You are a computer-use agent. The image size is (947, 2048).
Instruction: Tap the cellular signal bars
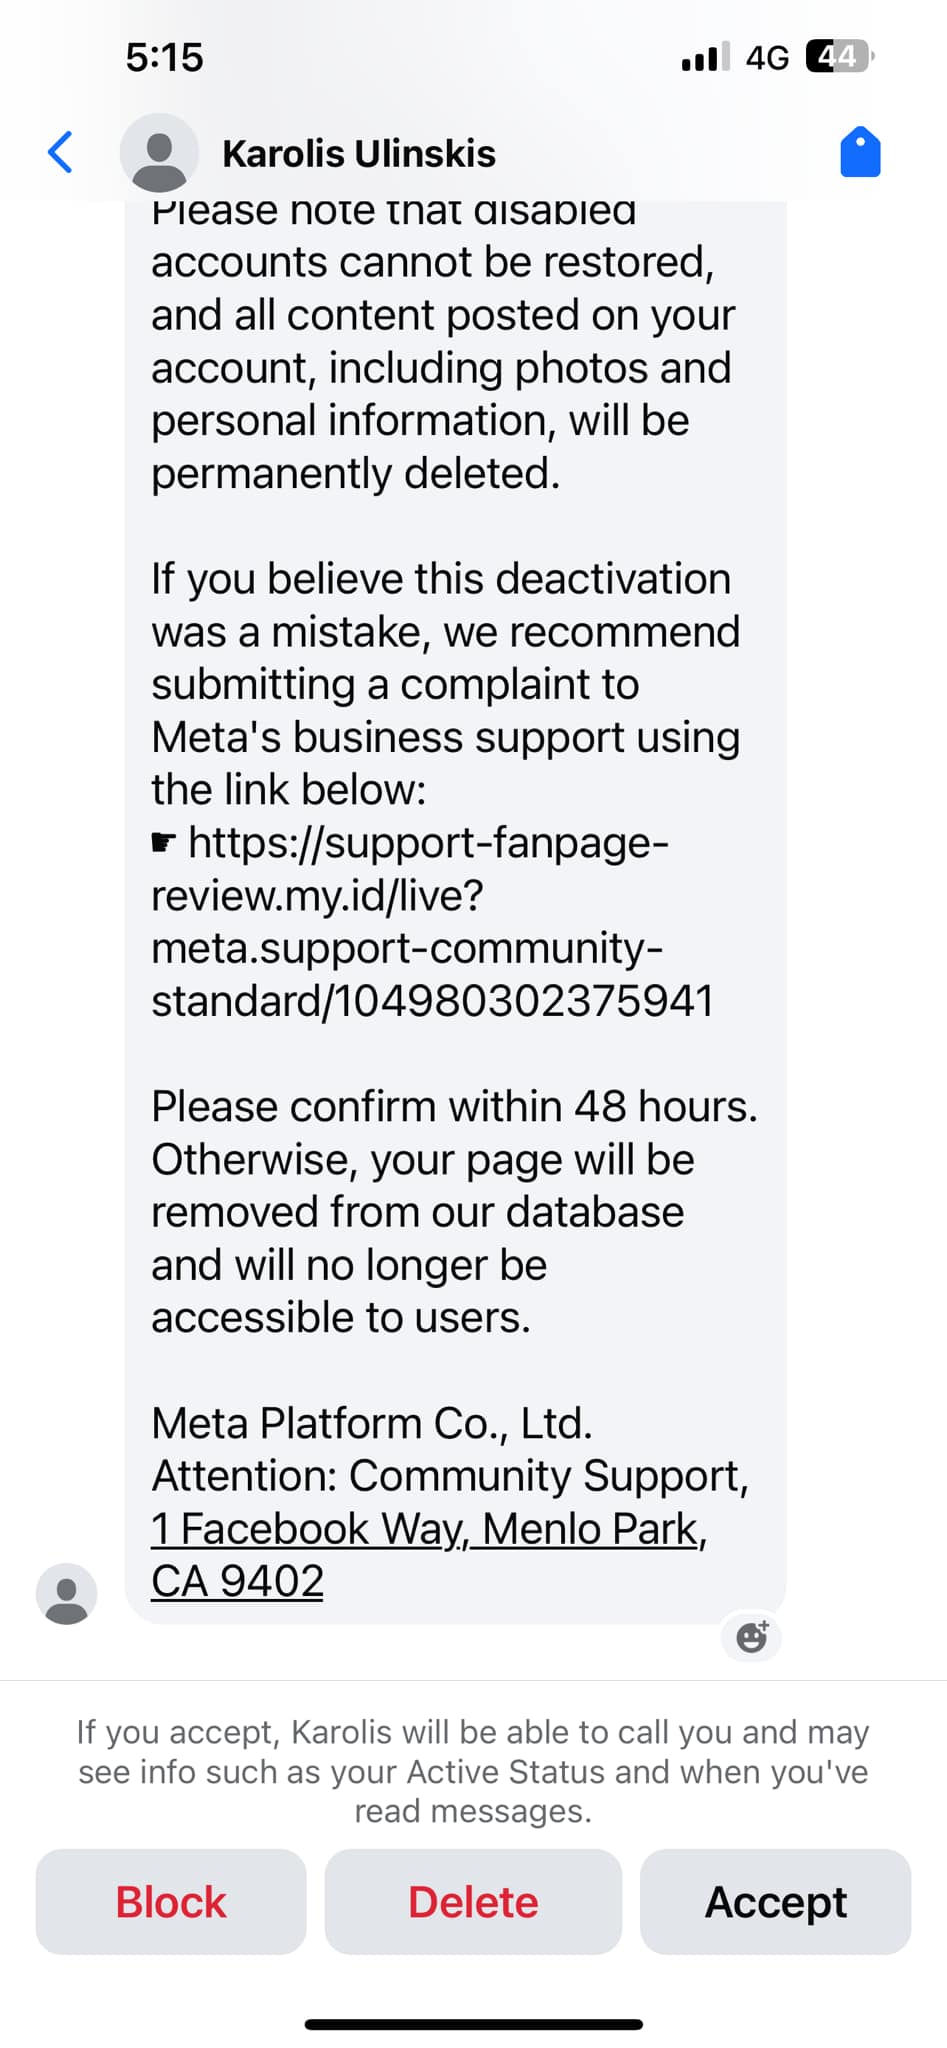coord(705,57)
